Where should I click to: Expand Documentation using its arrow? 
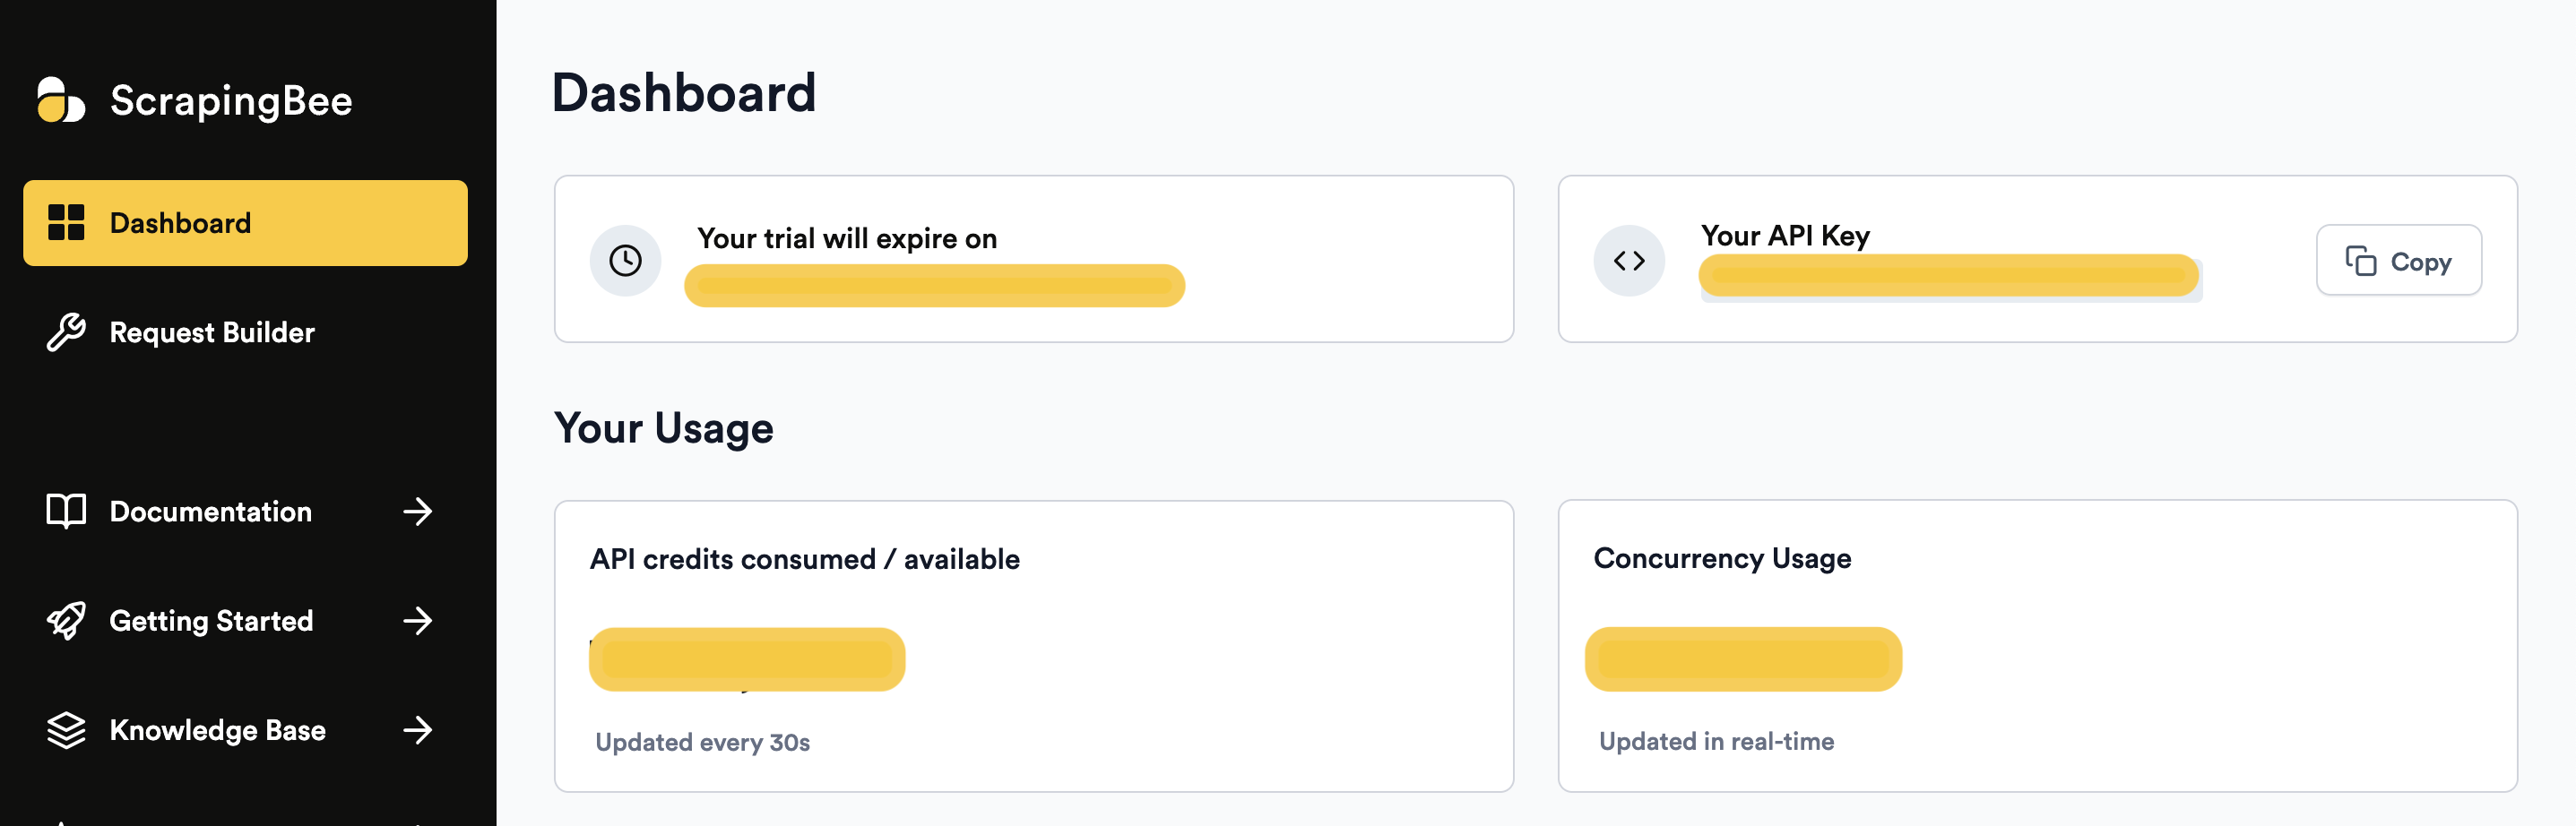[418, 512]
